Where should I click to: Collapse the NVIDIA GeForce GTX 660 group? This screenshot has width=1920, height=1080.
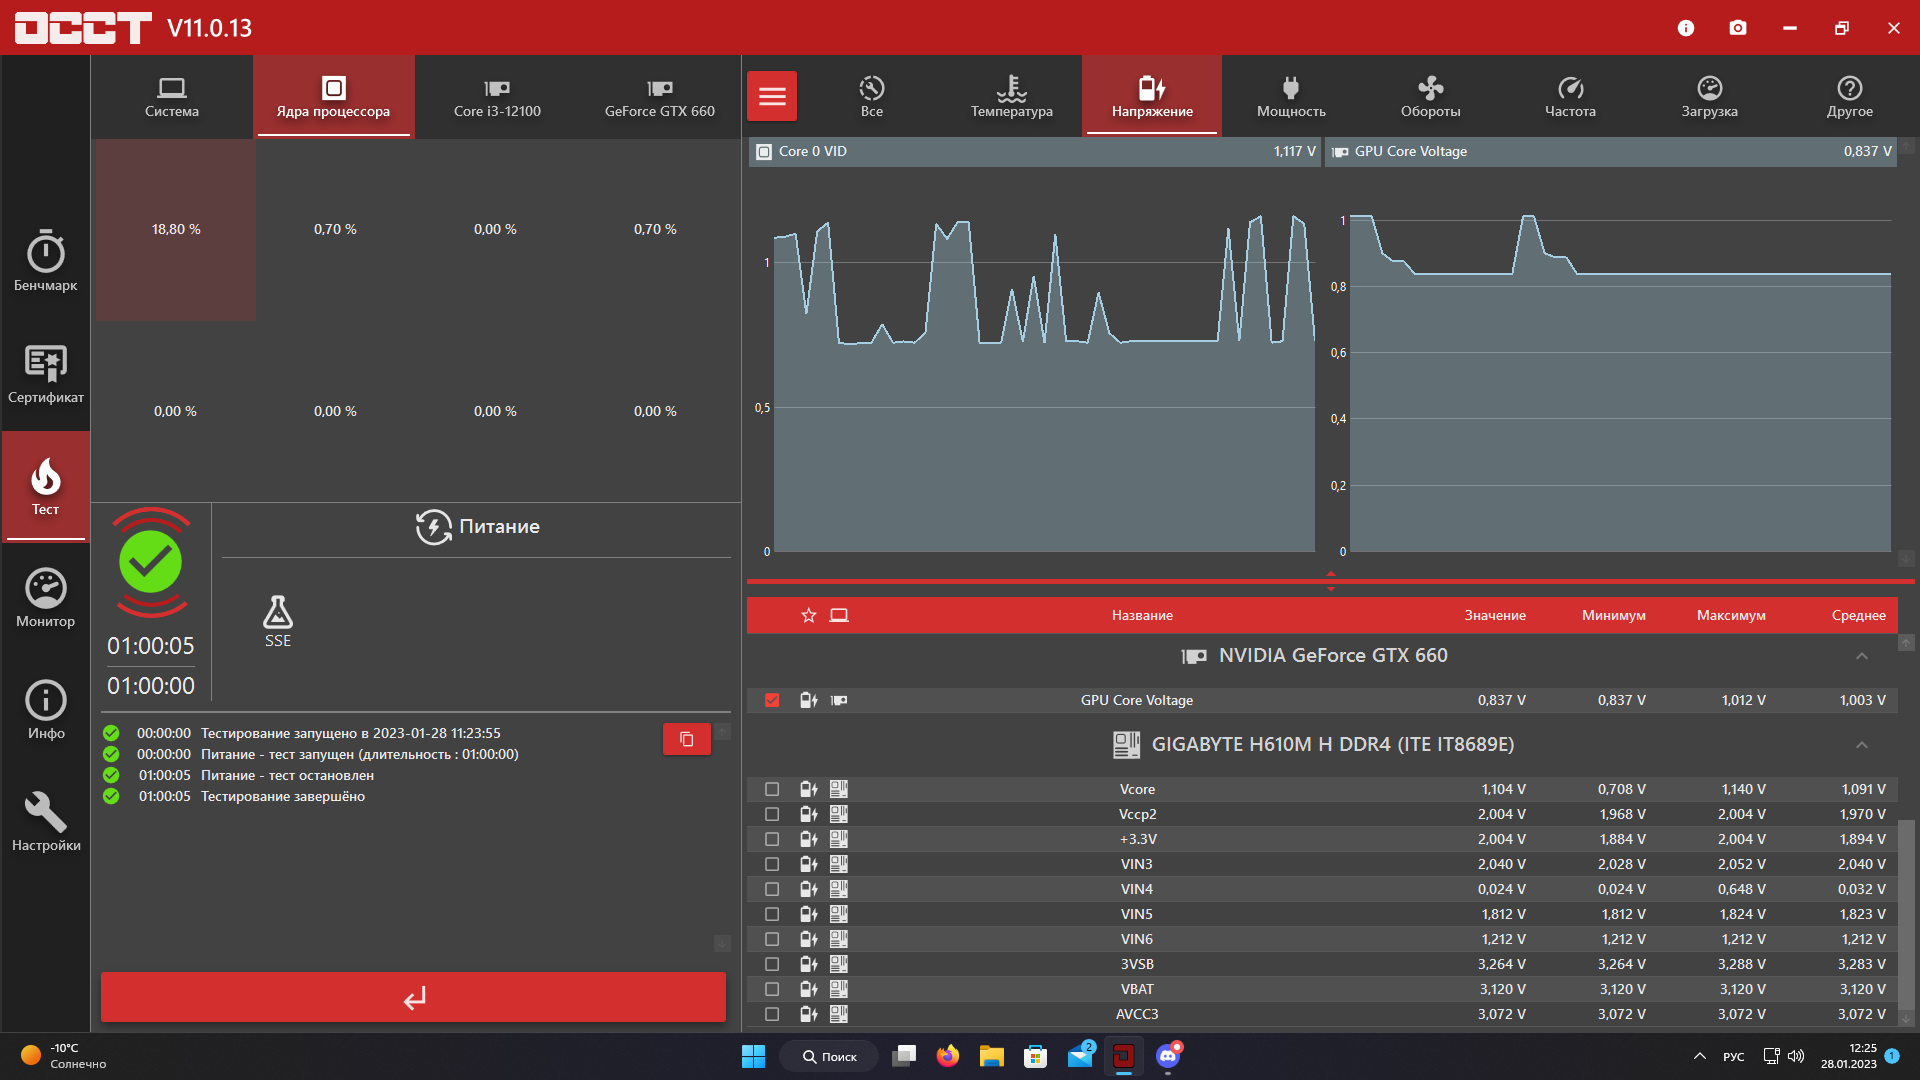1861,656
